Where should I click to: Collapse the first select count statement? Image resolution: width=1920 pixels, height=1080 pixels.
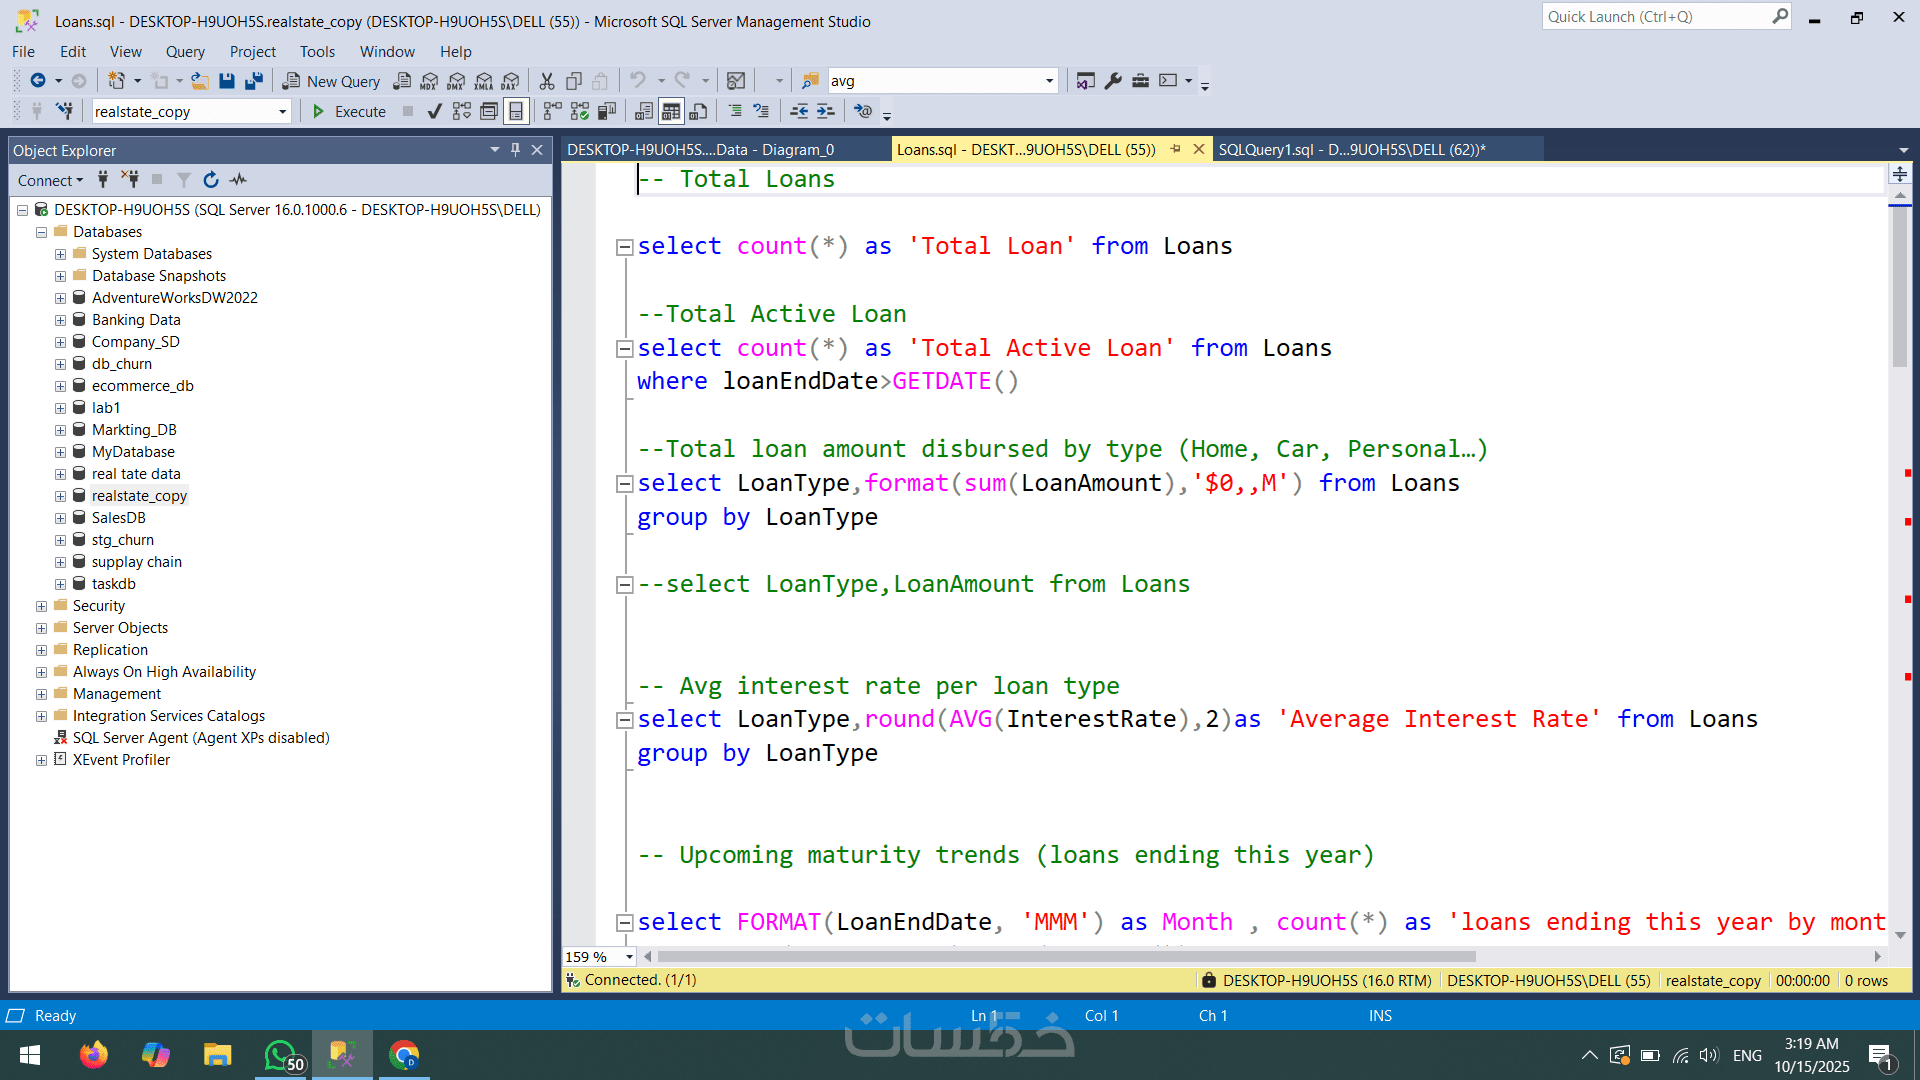click(624, 247)
